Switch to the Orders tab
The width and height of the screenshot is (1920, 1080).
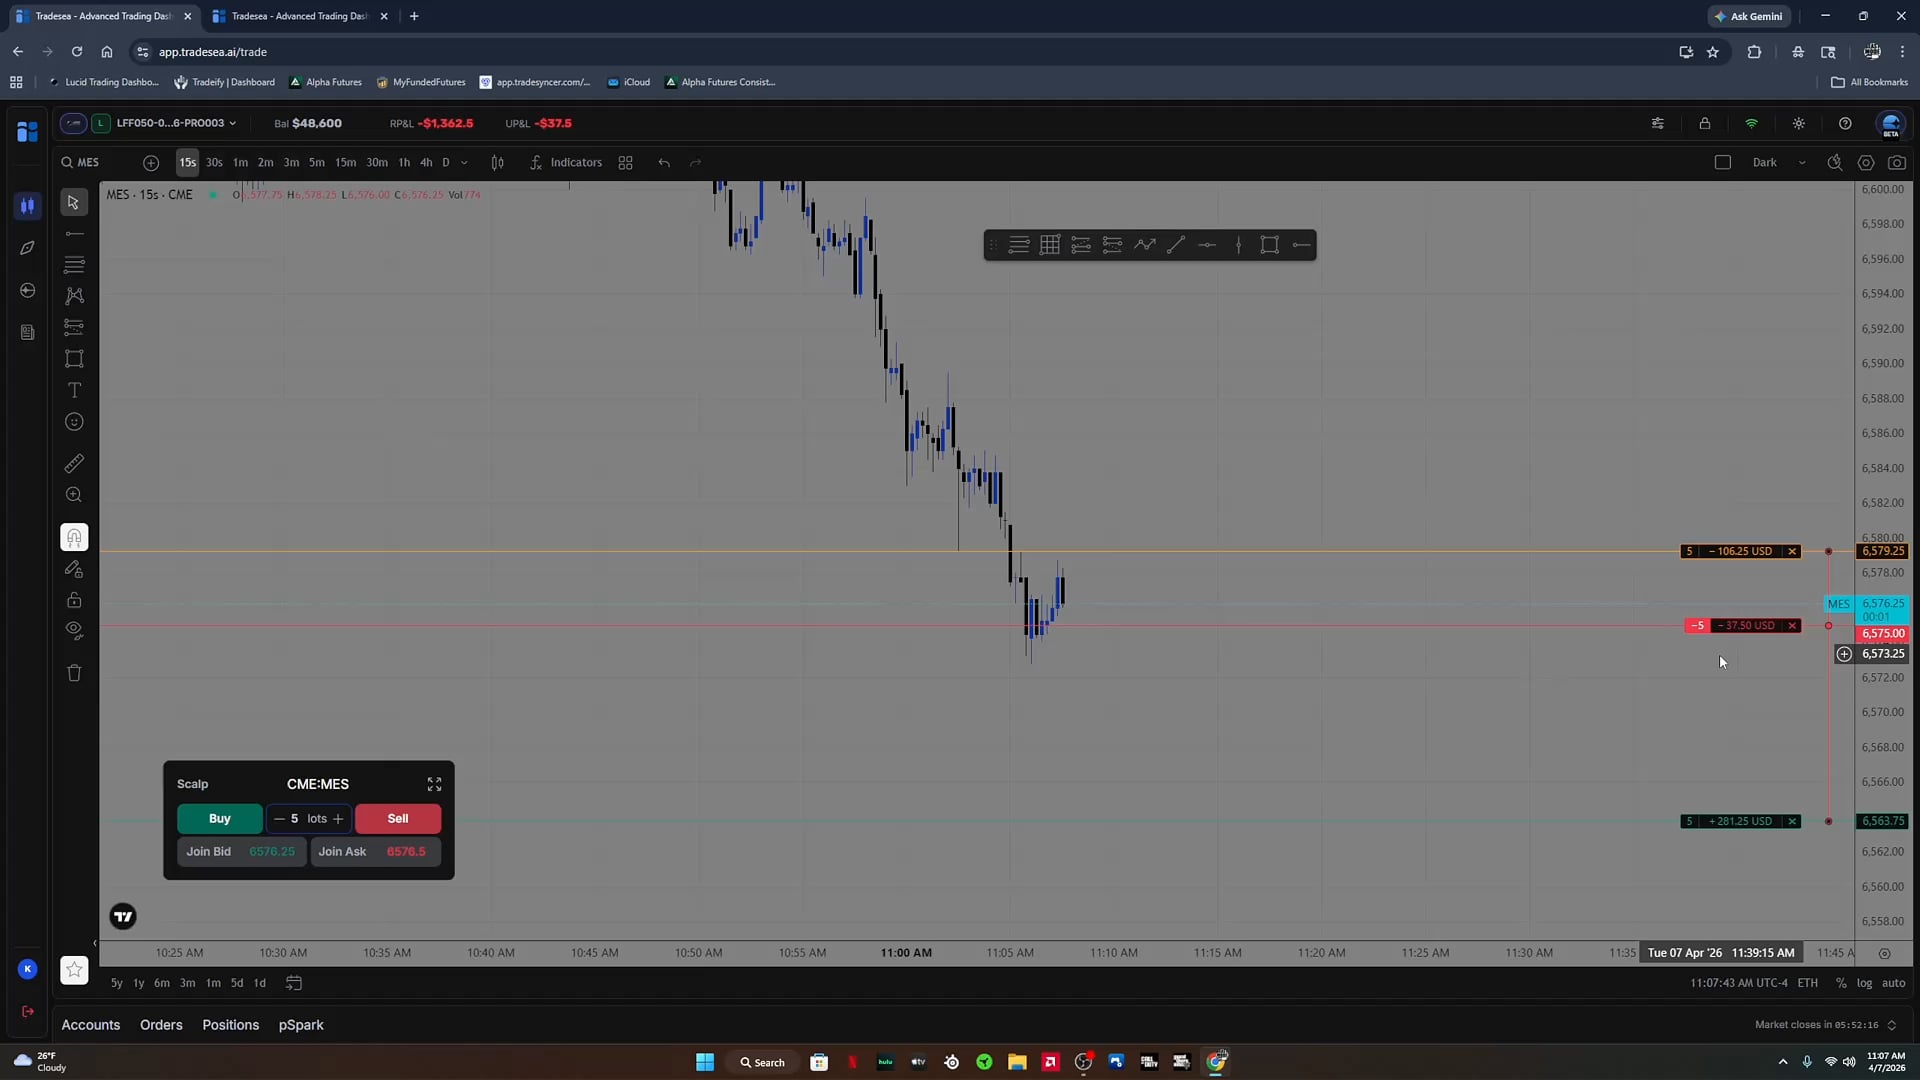tap(161, 1025)
